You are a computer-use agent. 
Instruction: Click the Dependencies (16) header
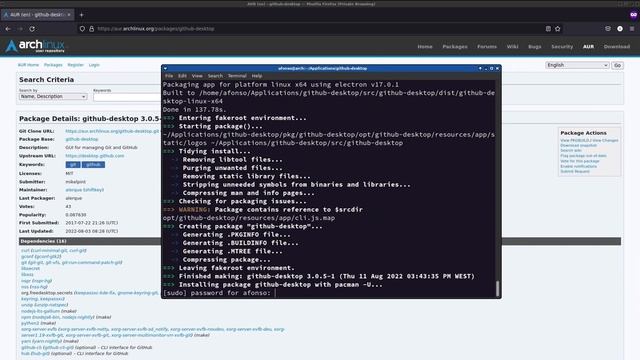pos(320,242)
